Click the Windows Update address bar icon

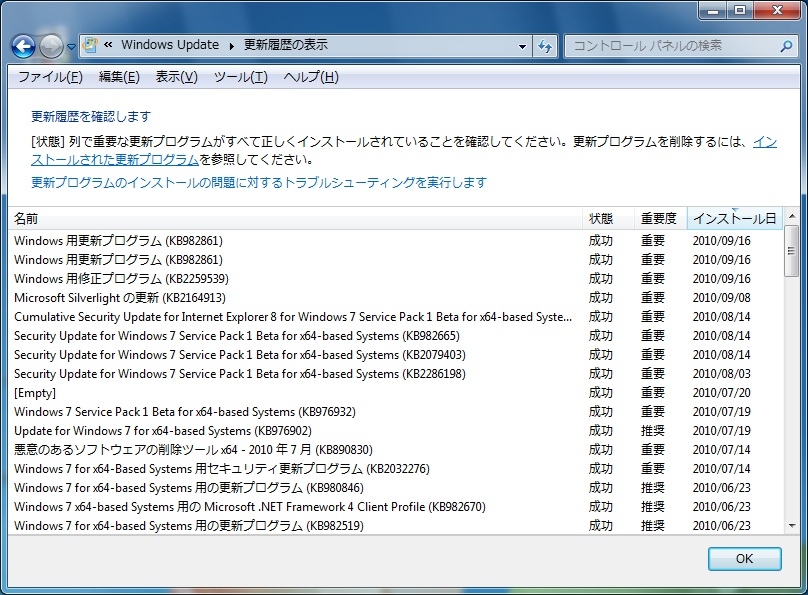coord(90,45)
